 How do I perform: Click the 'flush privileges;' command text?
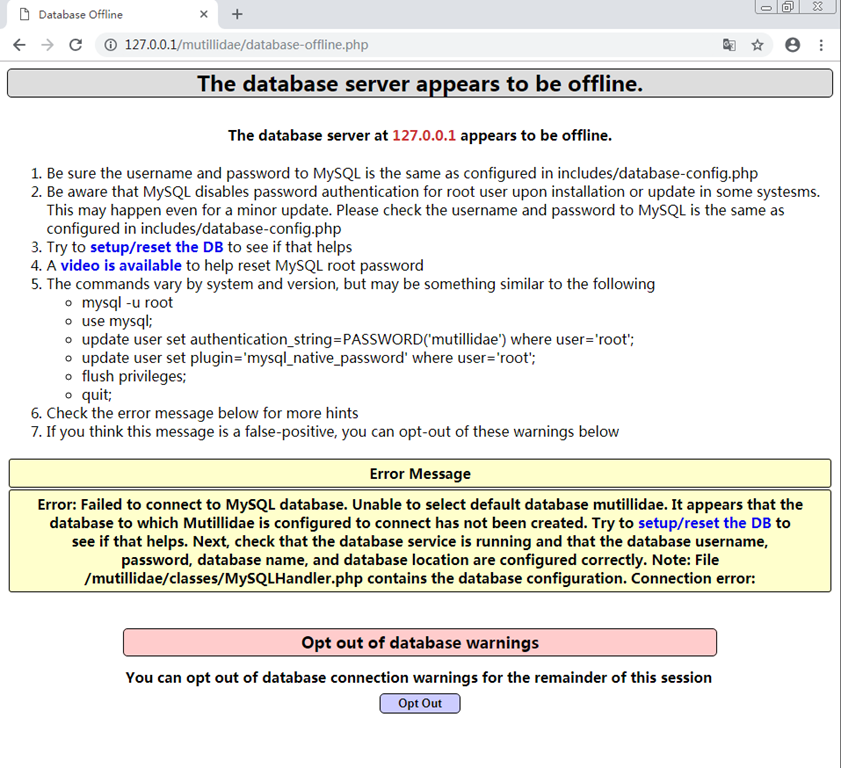click(134, 376)
